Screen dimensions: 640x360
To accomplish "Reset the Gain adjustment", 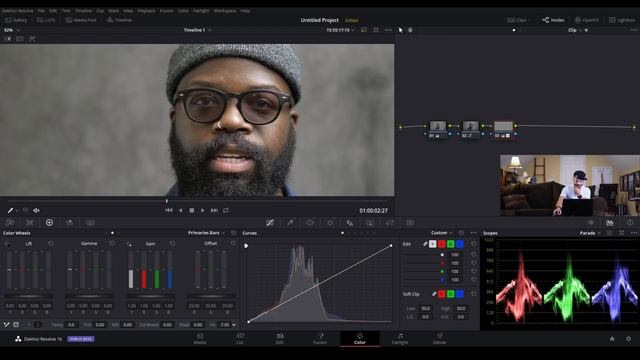I will pos(173,243).
